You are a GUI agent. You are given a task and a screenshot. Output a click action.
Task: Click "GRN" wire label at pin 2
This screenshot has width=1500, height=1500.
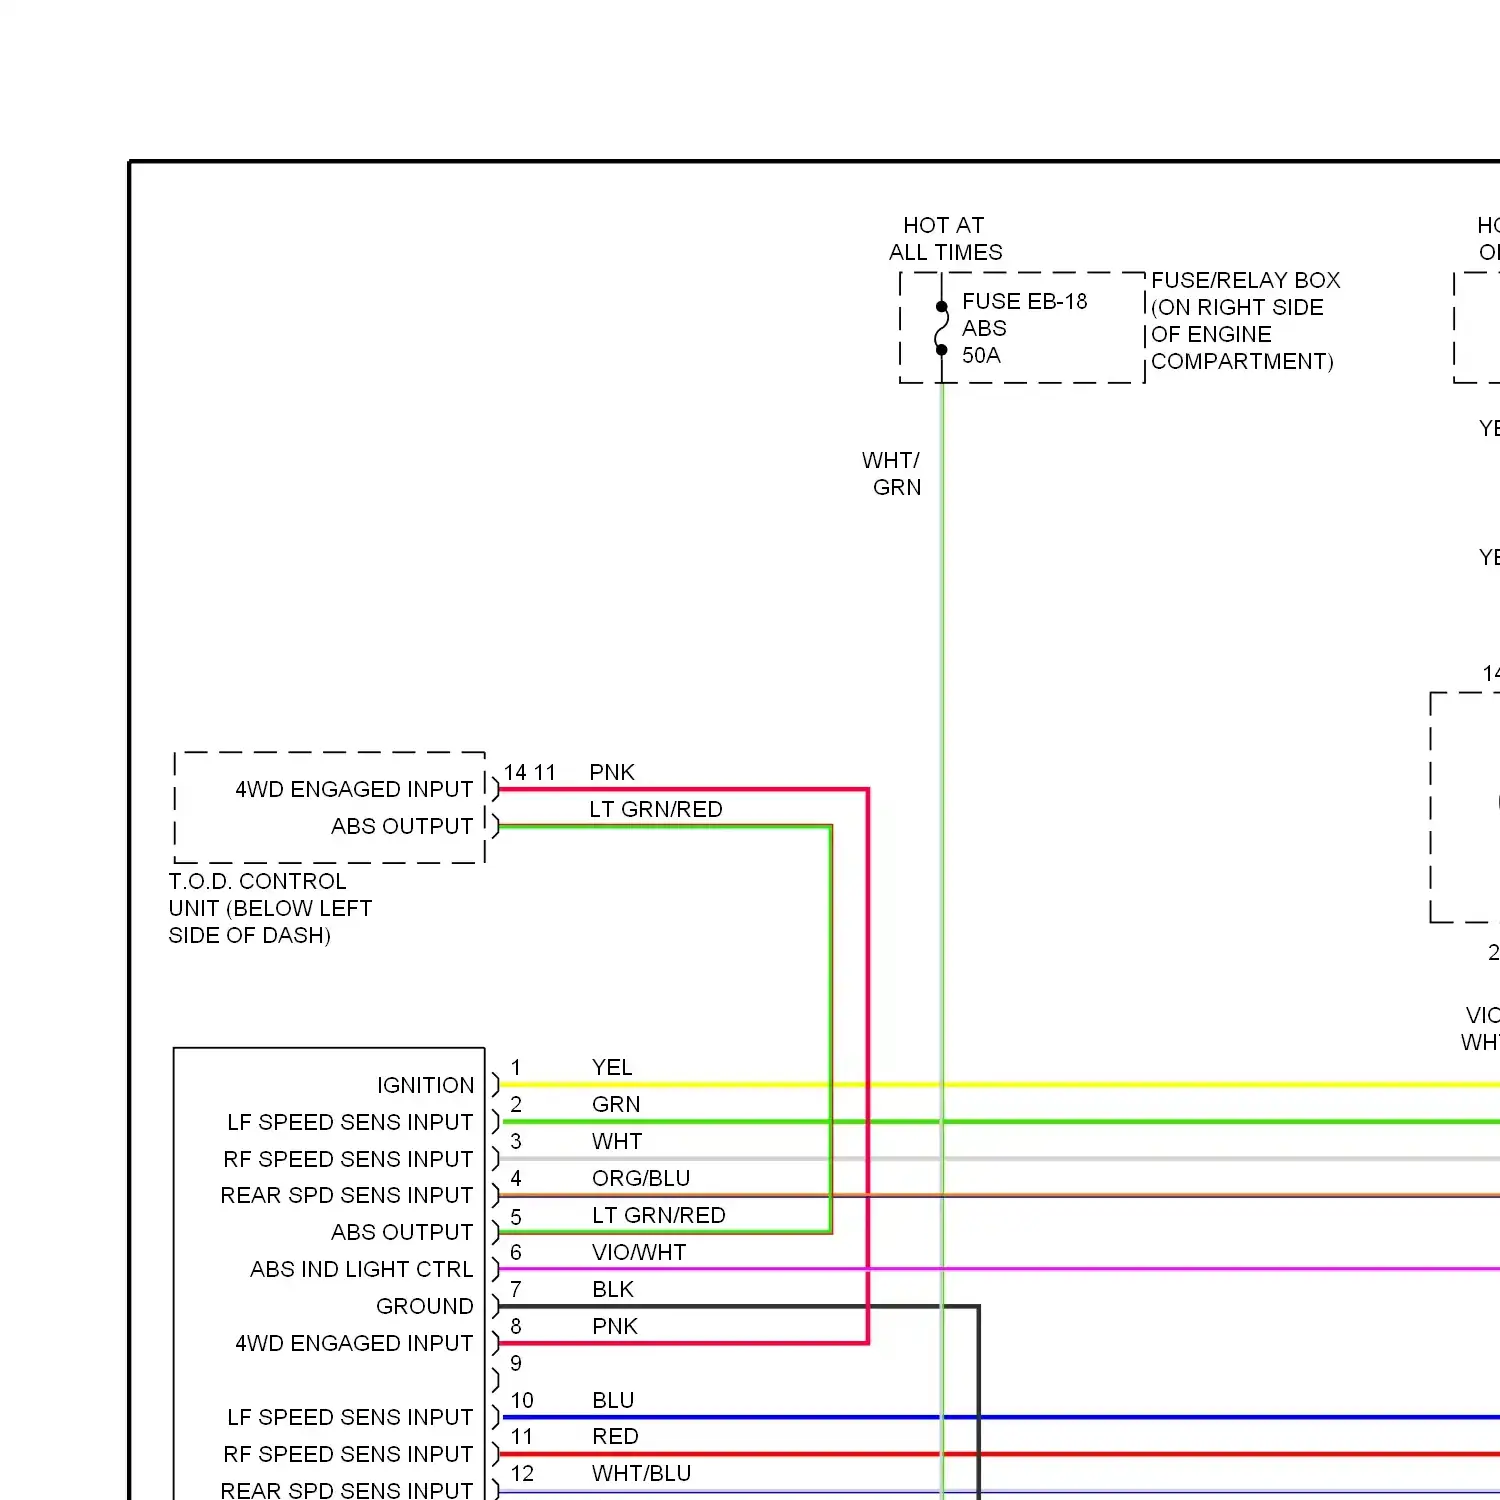pyautogui.click(x=616, y=1104)
